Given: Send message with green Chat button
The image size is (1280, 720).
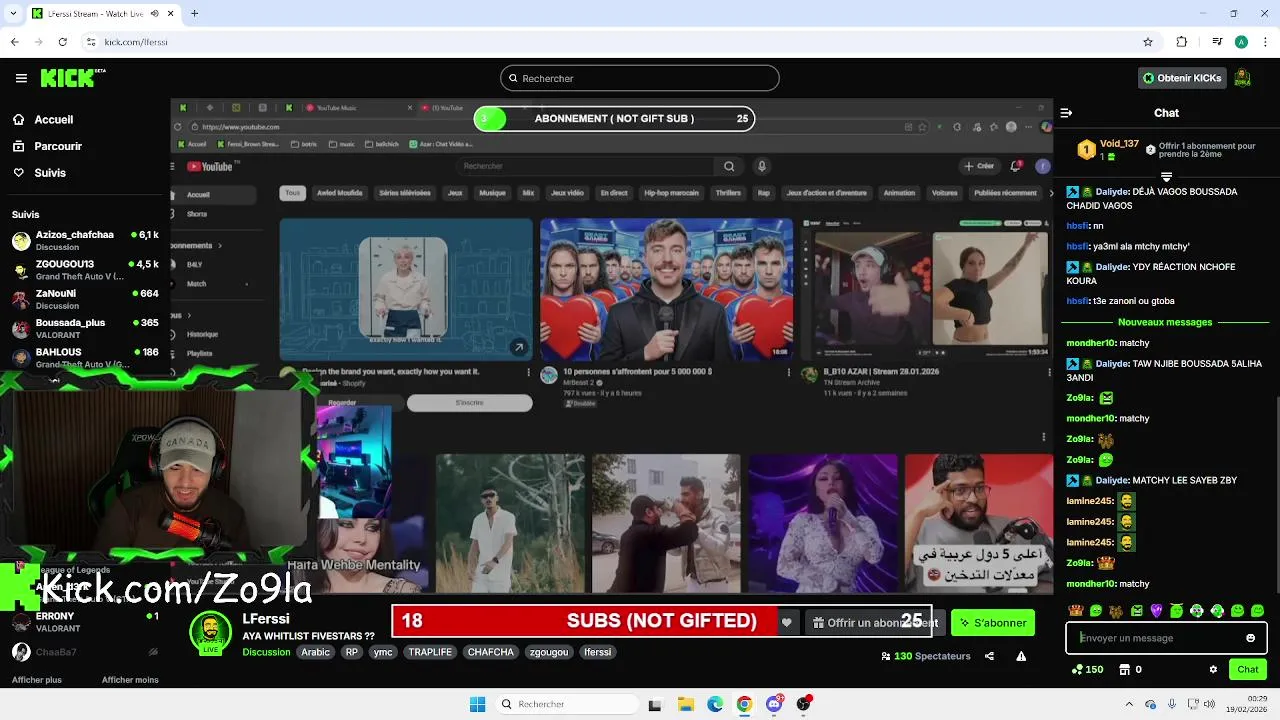Looking at the screenshot, I should (x=1248, y=669).
